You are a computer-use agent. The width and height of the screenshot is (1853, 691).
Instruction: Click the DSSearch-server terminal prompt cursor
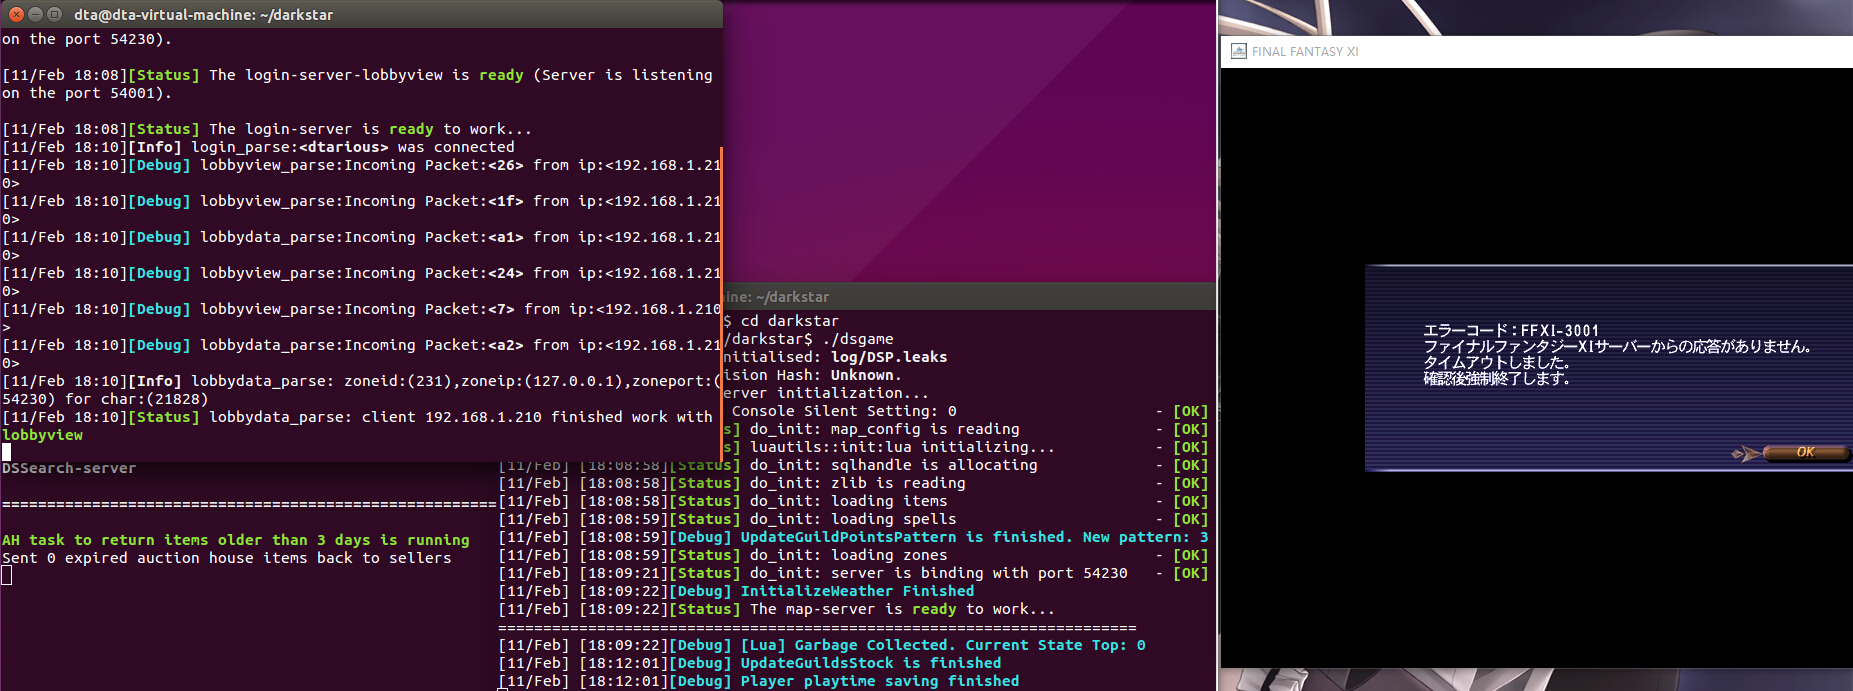7,575
